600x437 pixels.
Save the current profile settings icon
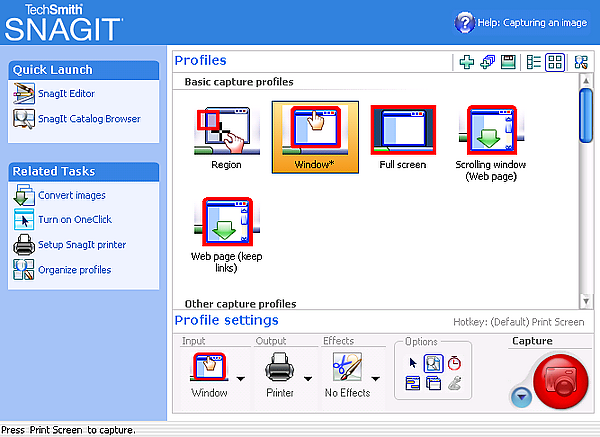[508, 62]
